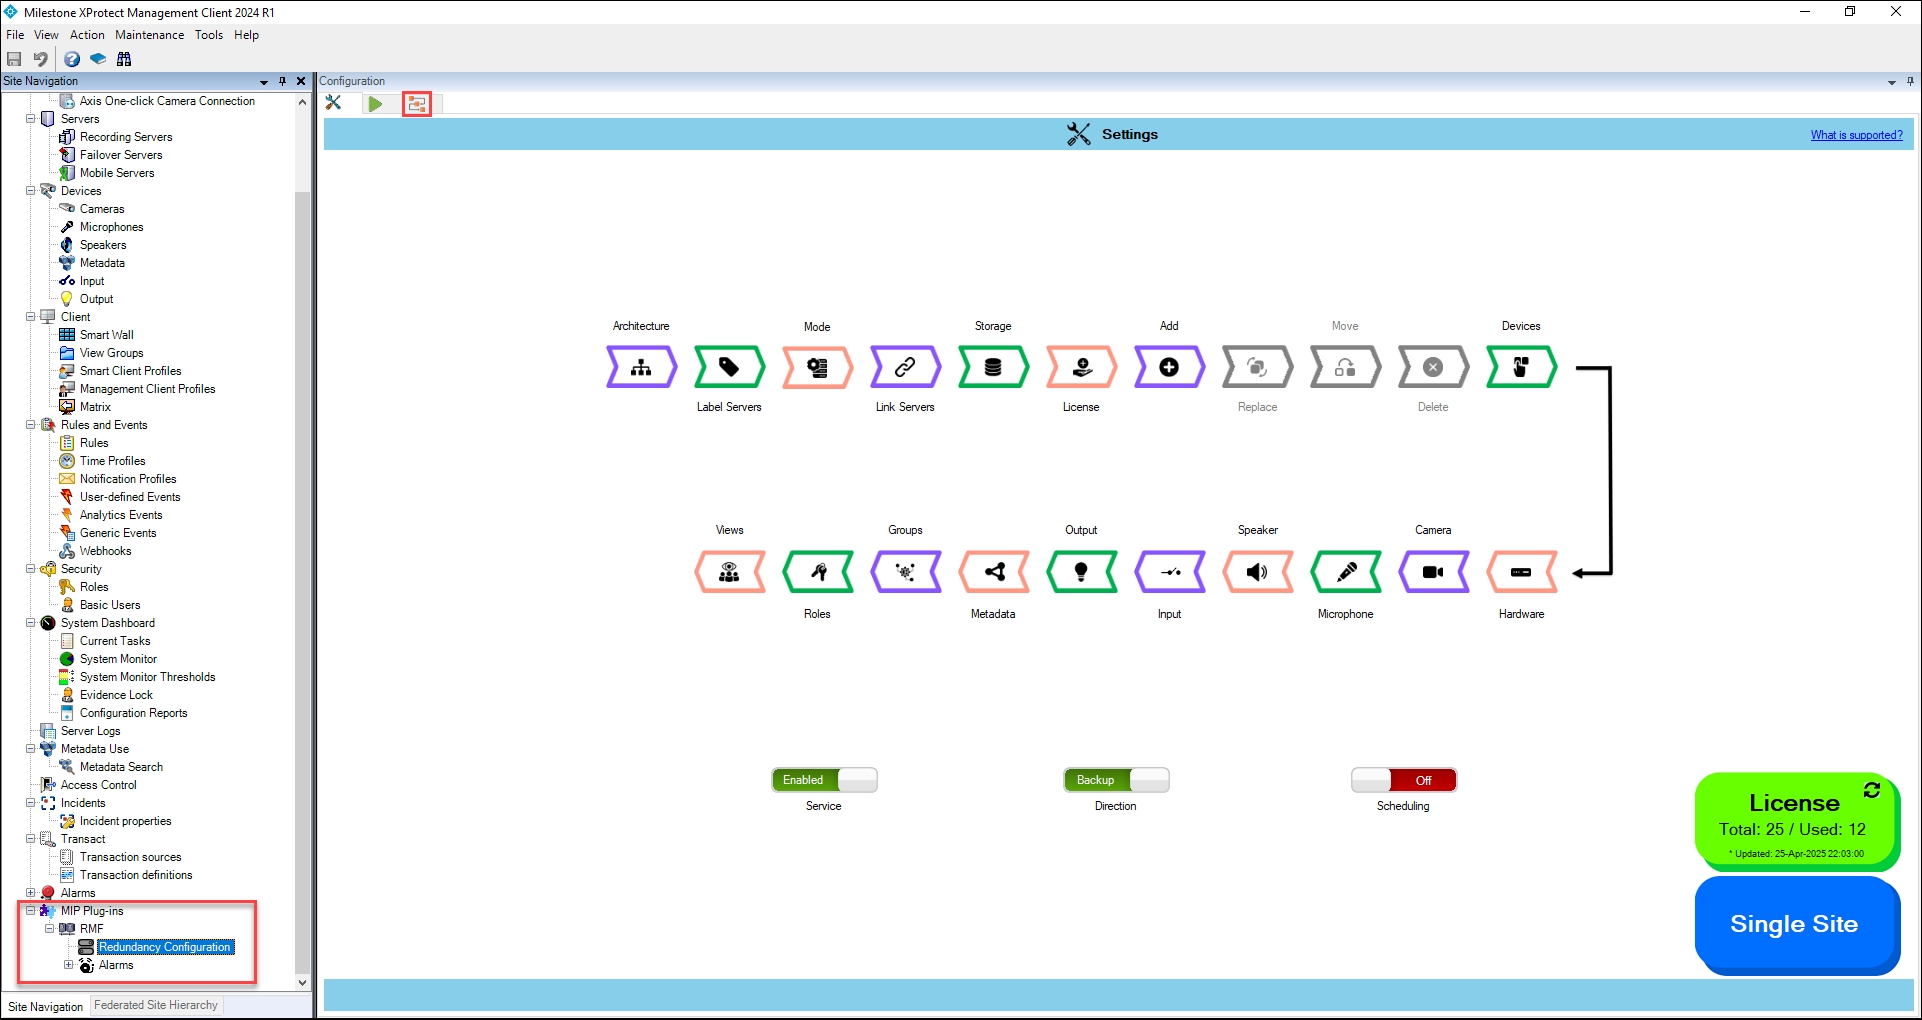Viewport: 1922px width, 1020px height.
Task: Toggle the Service Enabled switch
Action: pos(824,780)
